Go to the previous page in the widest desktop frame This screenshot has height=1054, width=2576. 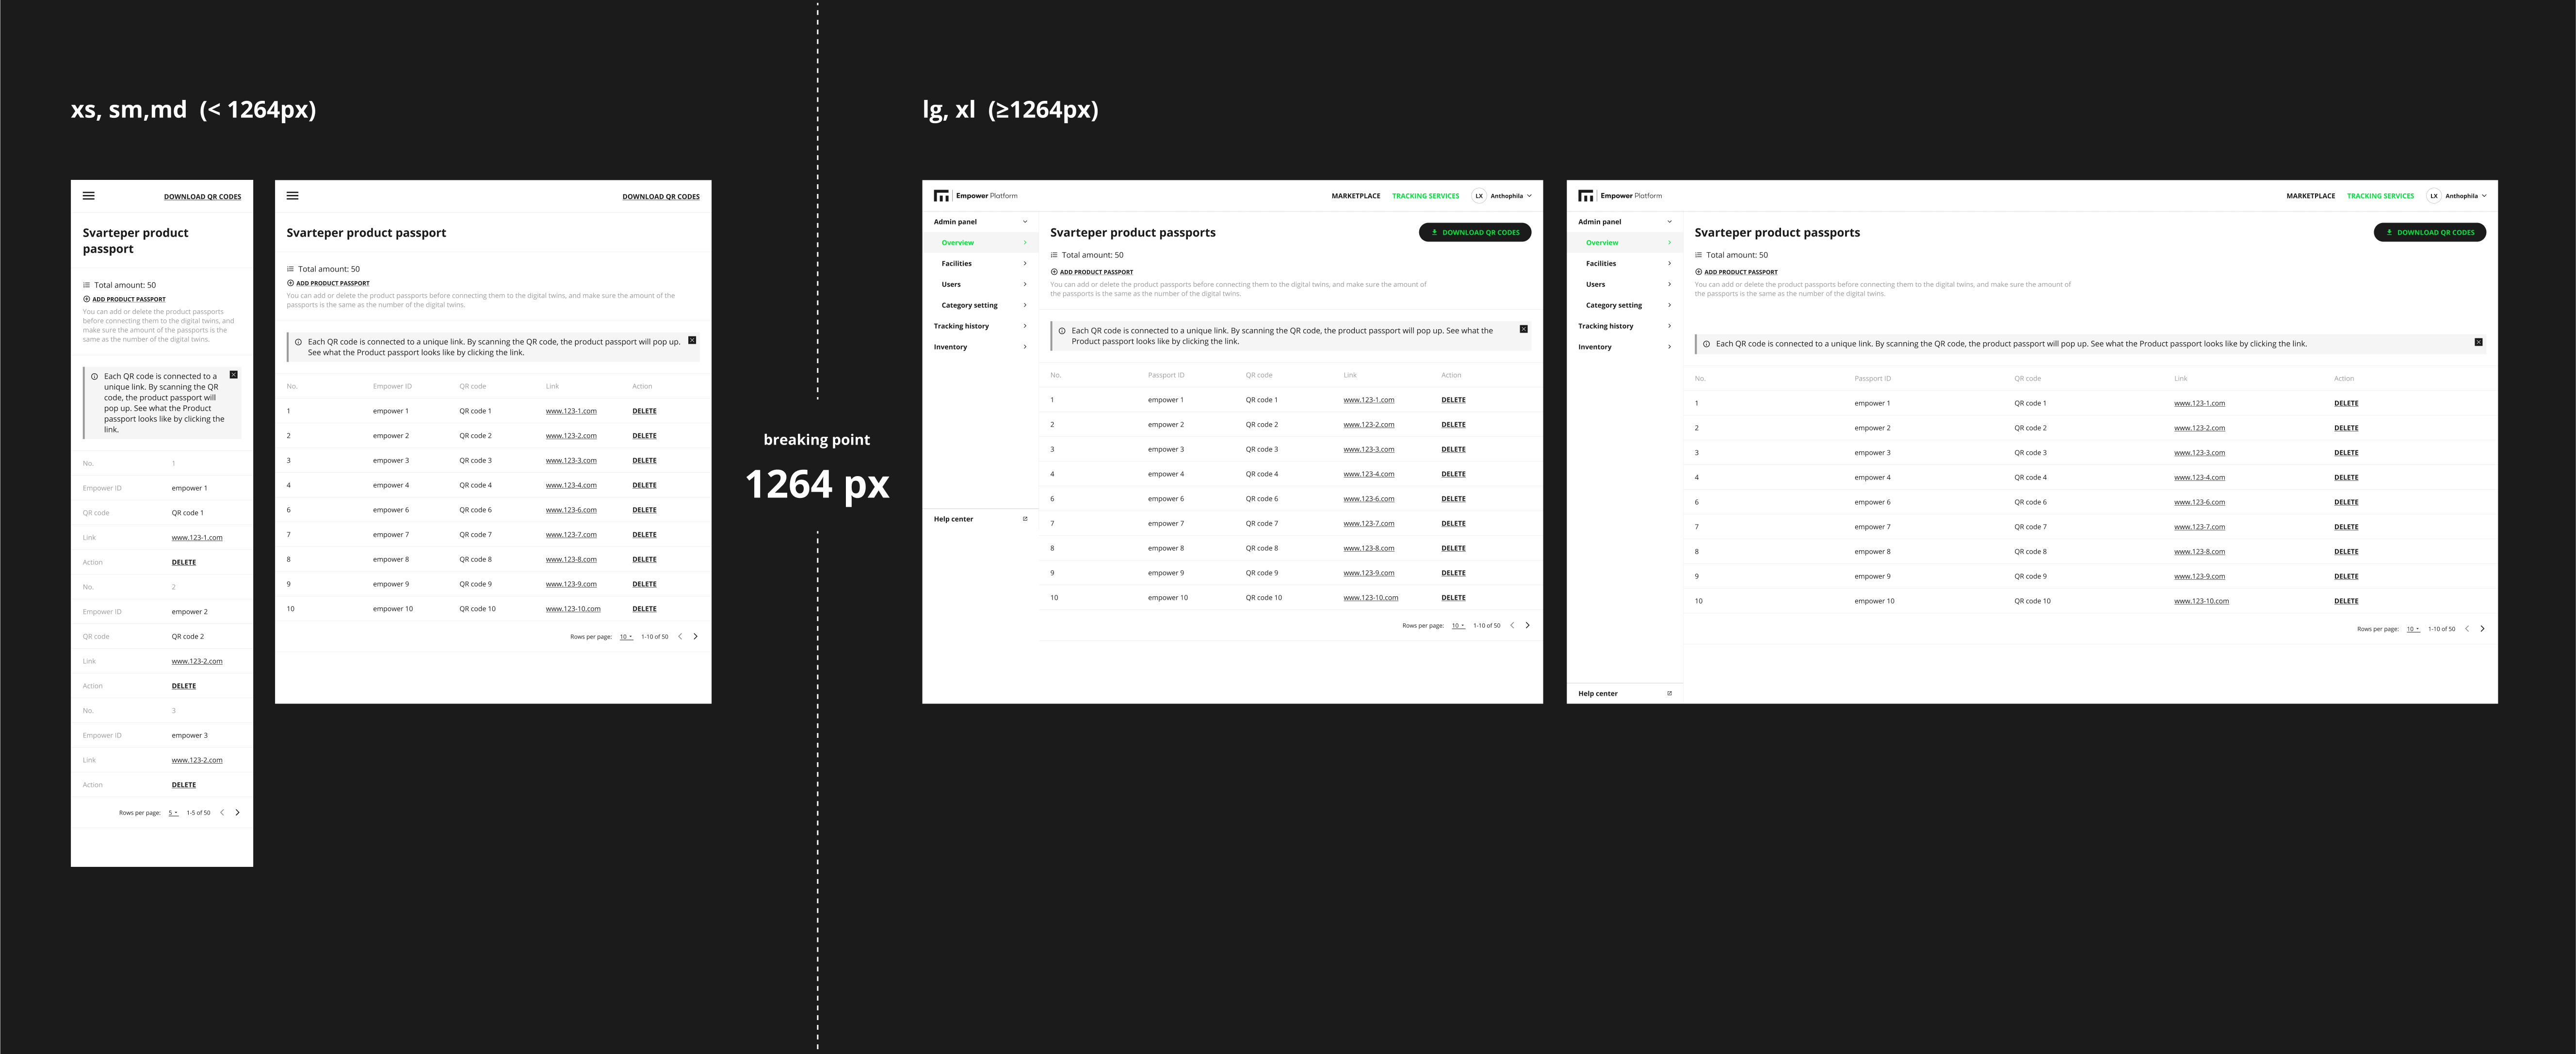tap(2467, 629)
